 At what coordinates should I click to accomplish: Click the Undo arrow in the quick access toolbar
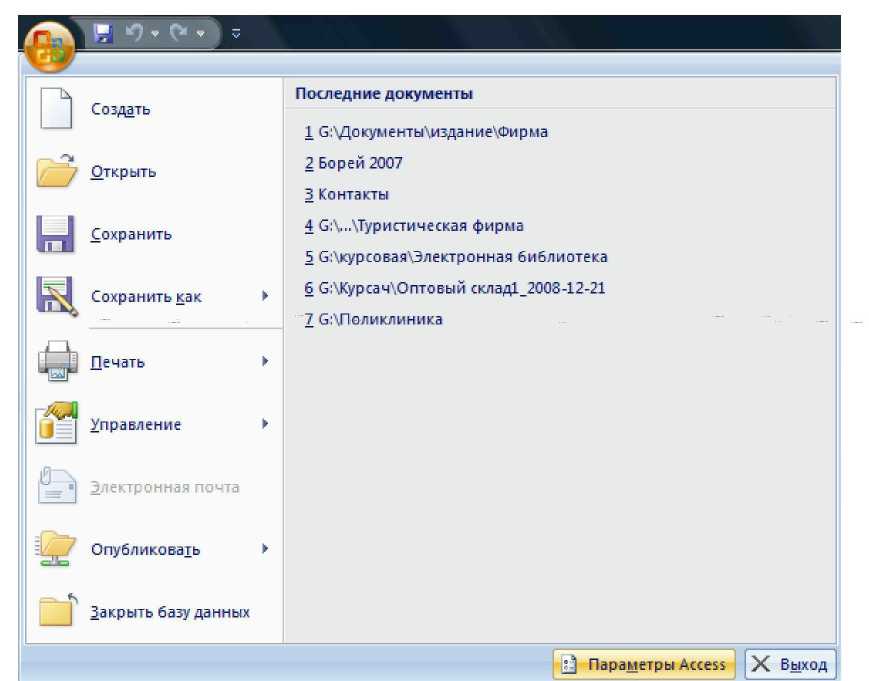[134, 33]
